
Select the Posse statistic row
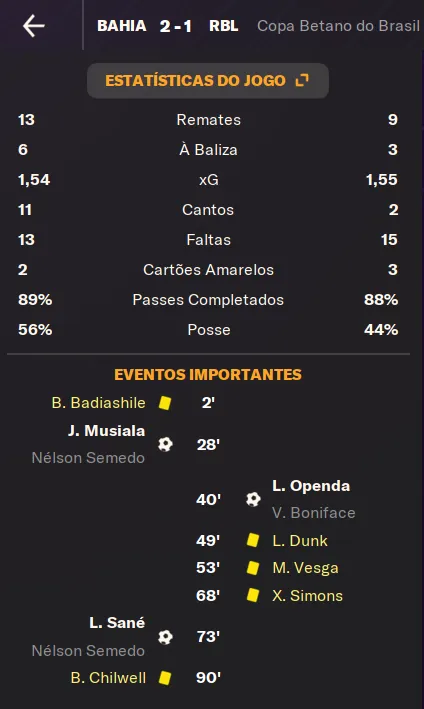(x=208, y=330)
